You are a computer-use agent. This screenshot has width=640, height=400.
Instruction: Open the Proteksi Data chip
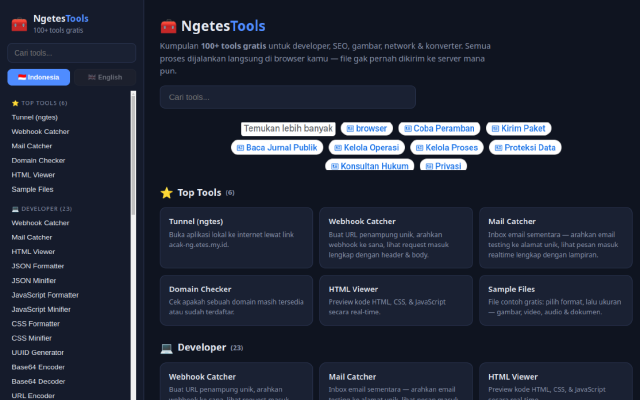(525, 148)
